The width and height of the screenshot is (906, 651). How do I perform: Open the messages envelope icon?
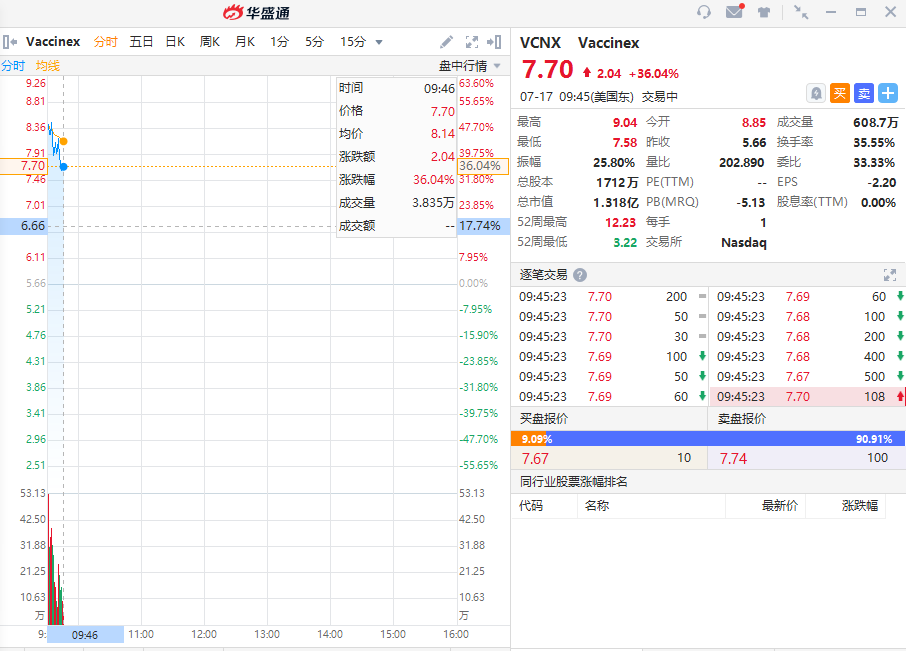pyautogui.click(x=734, y=12)
